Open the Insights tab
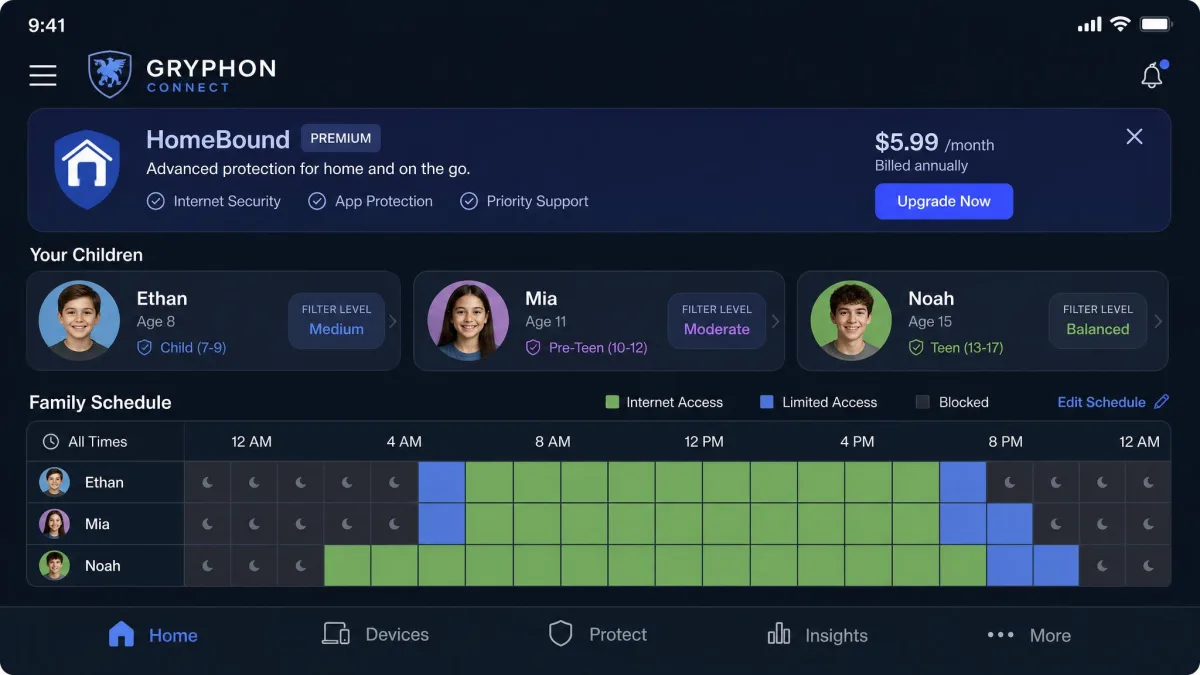 (817, 635)
